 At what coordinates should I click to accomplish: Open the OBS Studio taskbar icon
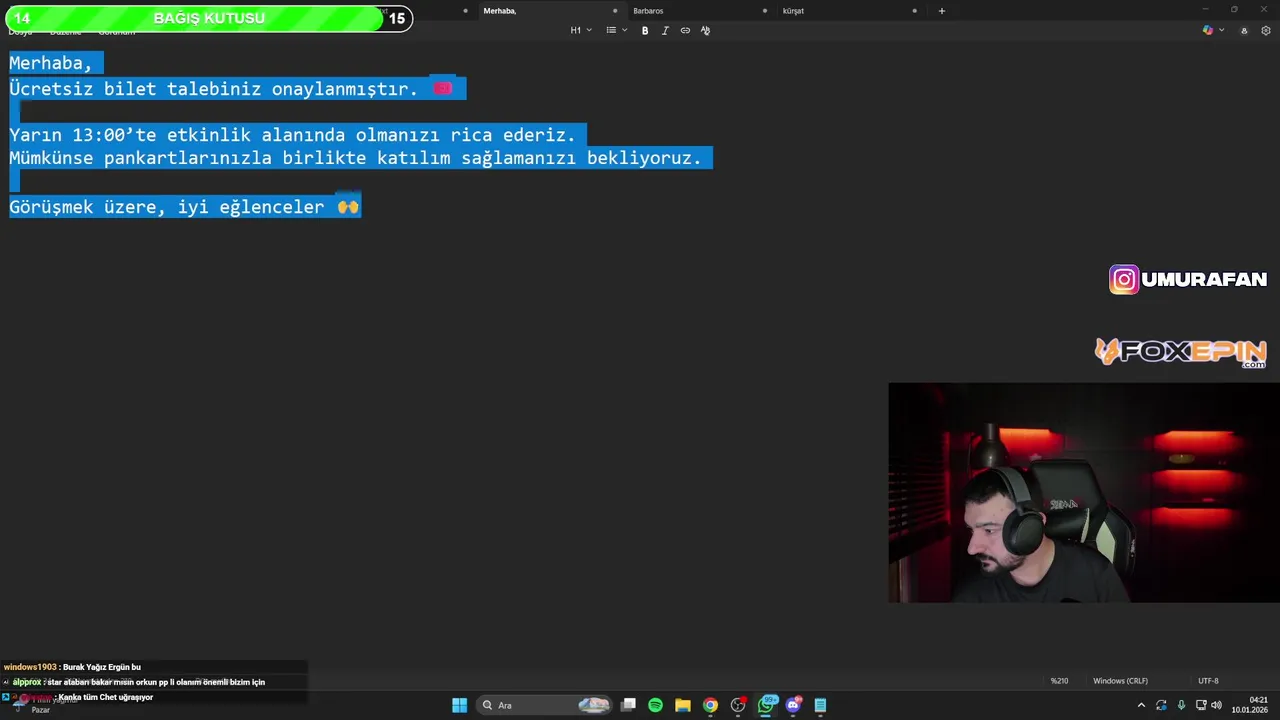click(x=738, y=705)
